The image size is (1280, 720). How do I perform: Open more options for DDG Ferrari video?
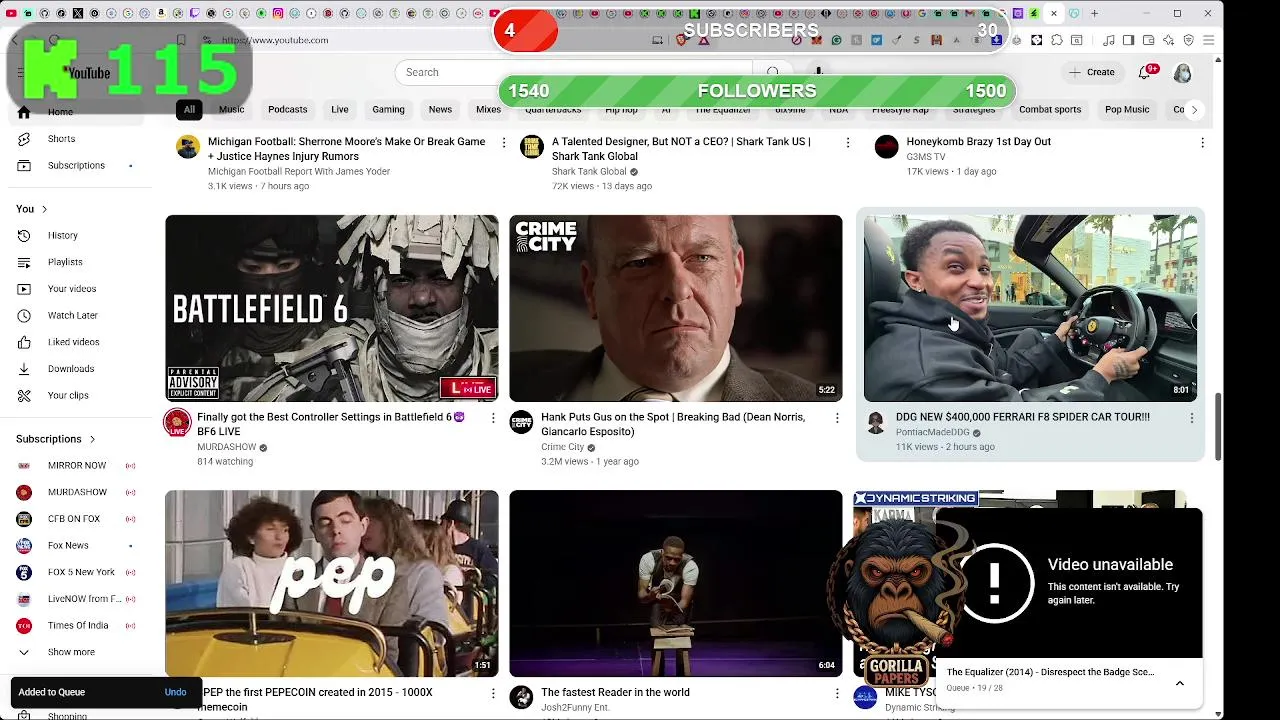click(1191, 418)
